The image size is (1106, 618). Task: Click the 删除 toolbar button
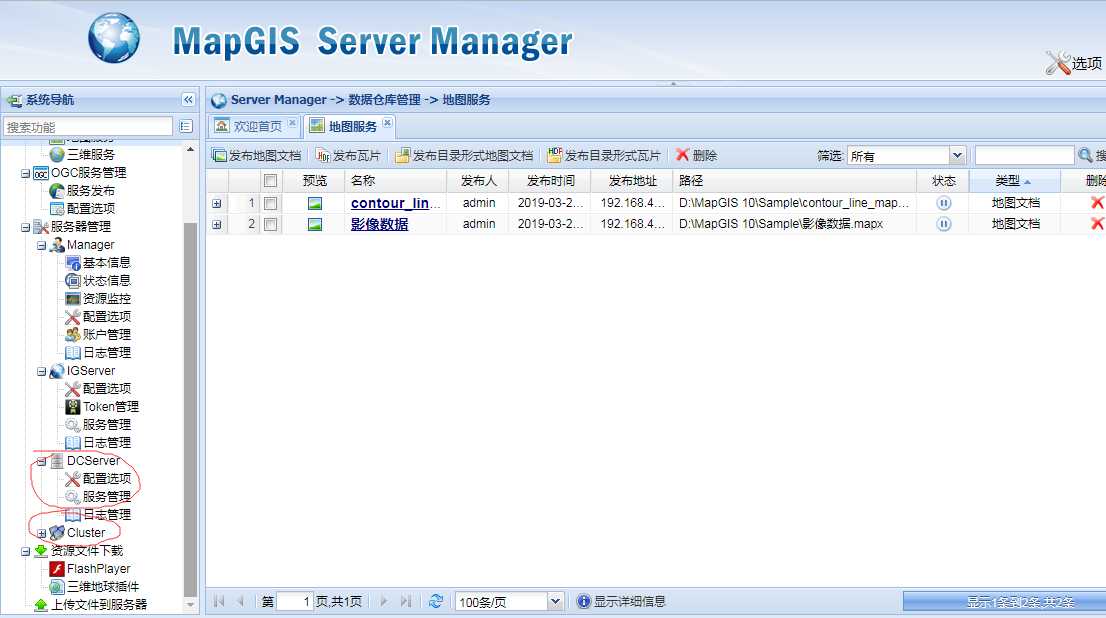696,155
